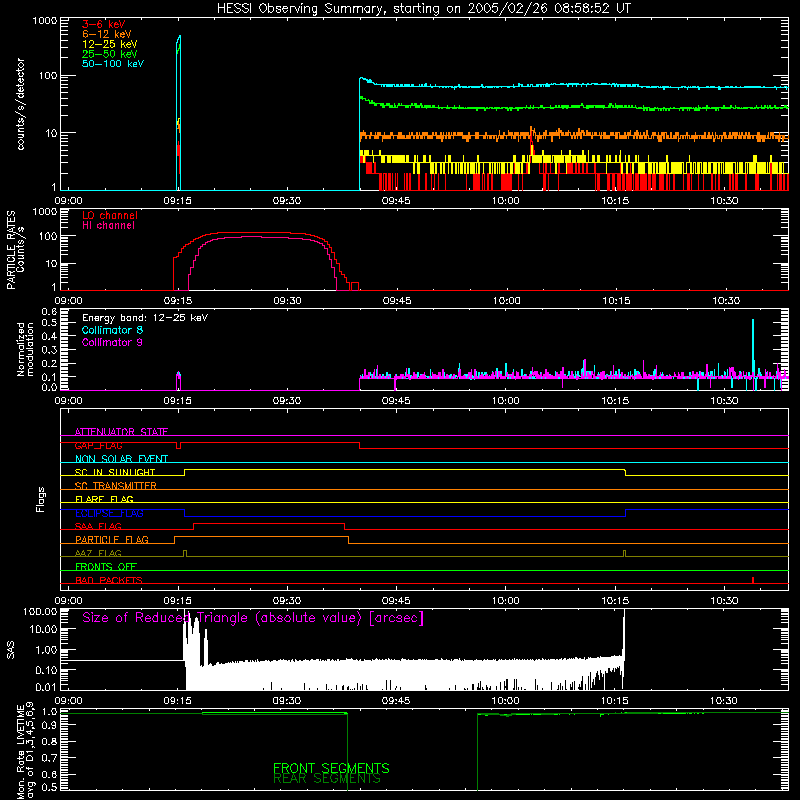Click 'Size of Reduced Triangle' panel caption
Viewport: 800px width, 800px height.
click(253, 618)
